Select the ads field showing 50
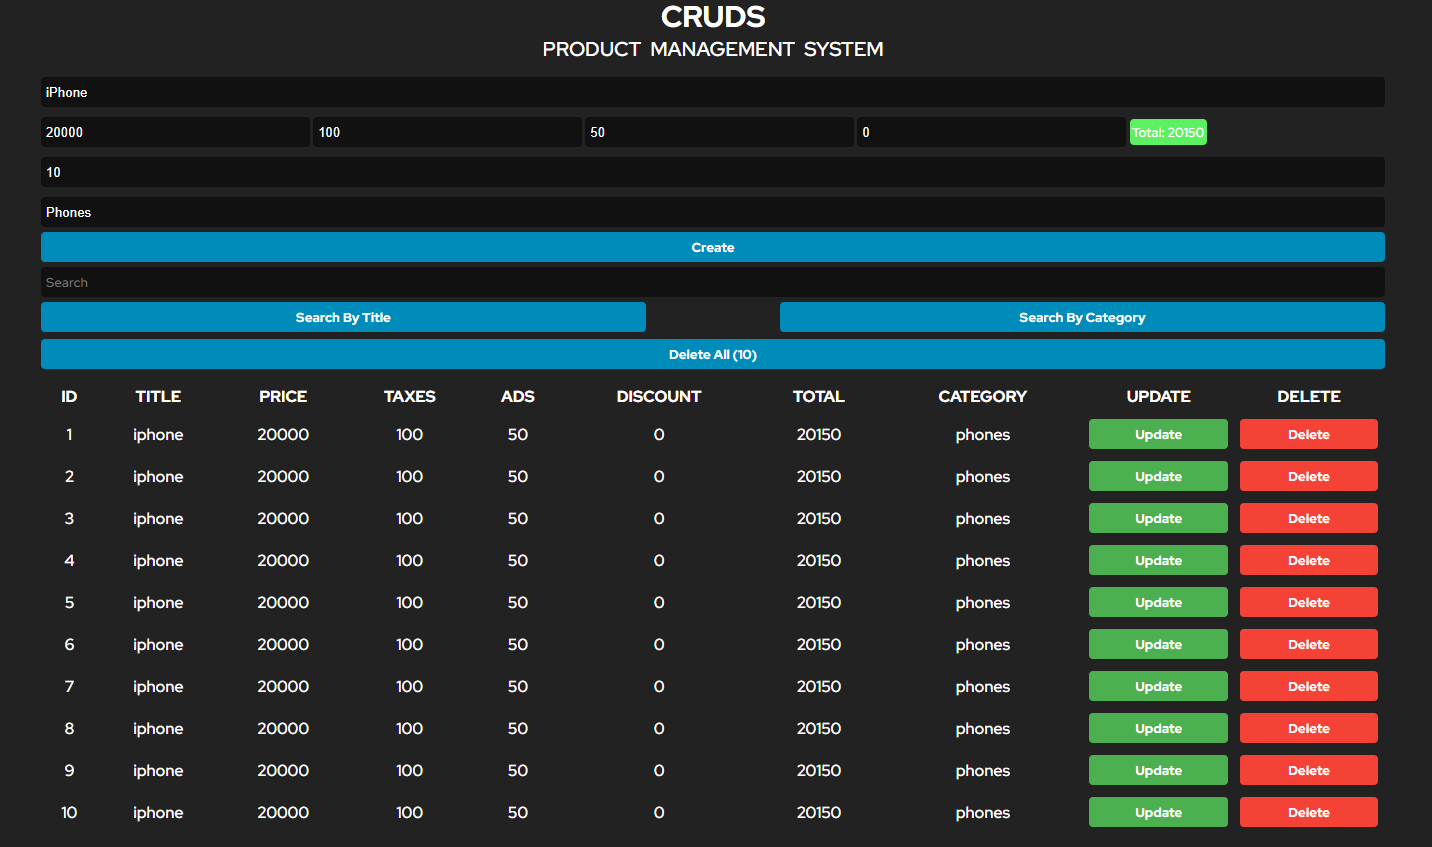1432x847 pixels. tap(719, 131)
